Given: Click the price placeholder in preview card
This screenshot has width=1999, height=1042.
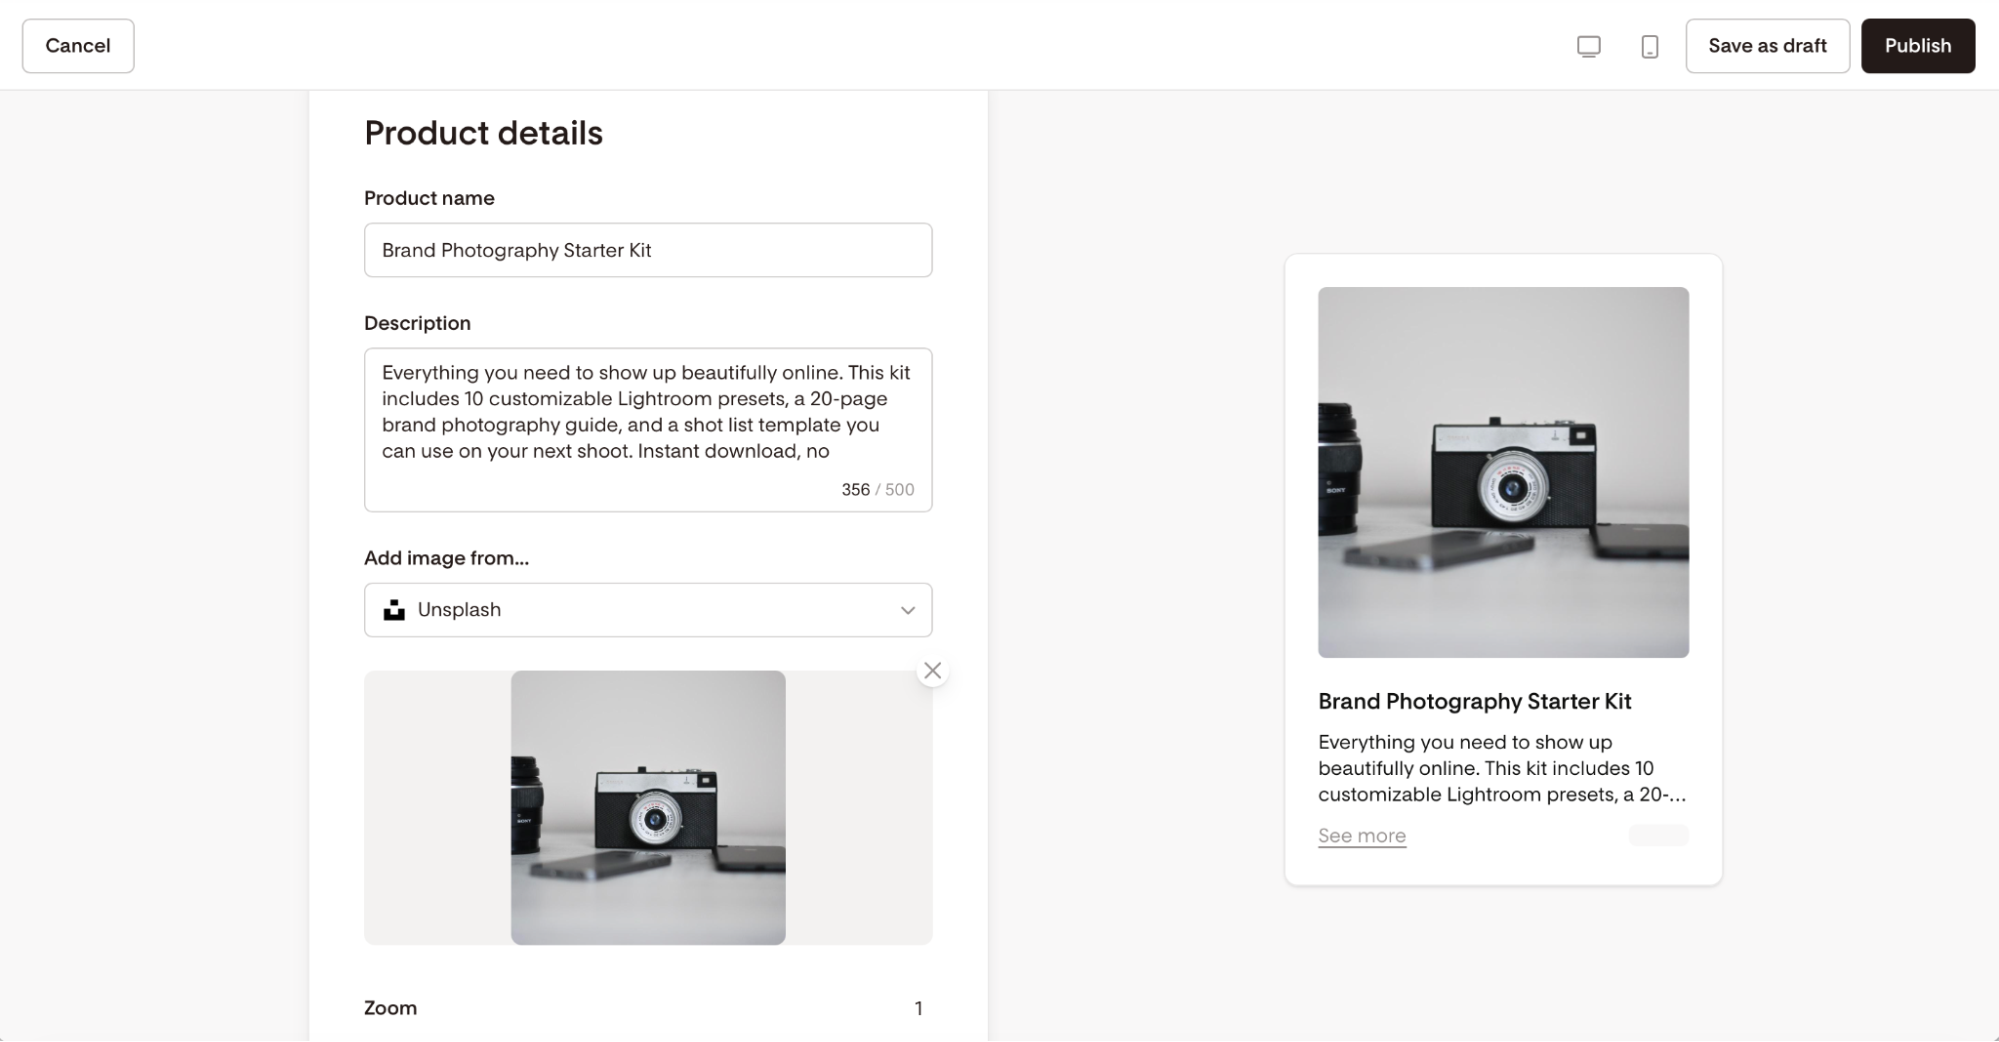Looking at the screenshot, I should tap(1658, 835).
